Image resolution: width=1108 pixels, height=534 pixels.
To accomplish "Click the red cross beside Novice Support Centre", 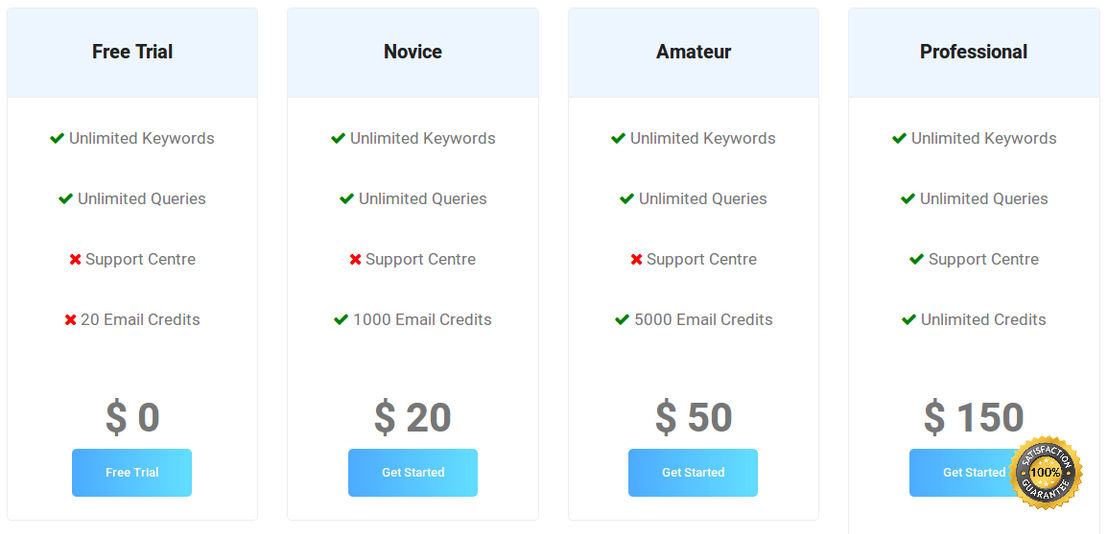I will (355, 260).
